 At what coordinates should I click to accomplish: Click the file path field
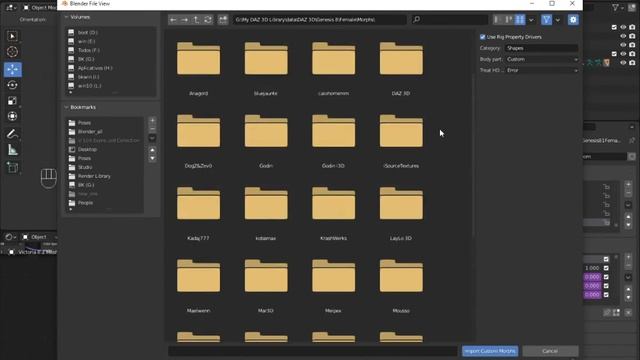click(x=320, y=20)
